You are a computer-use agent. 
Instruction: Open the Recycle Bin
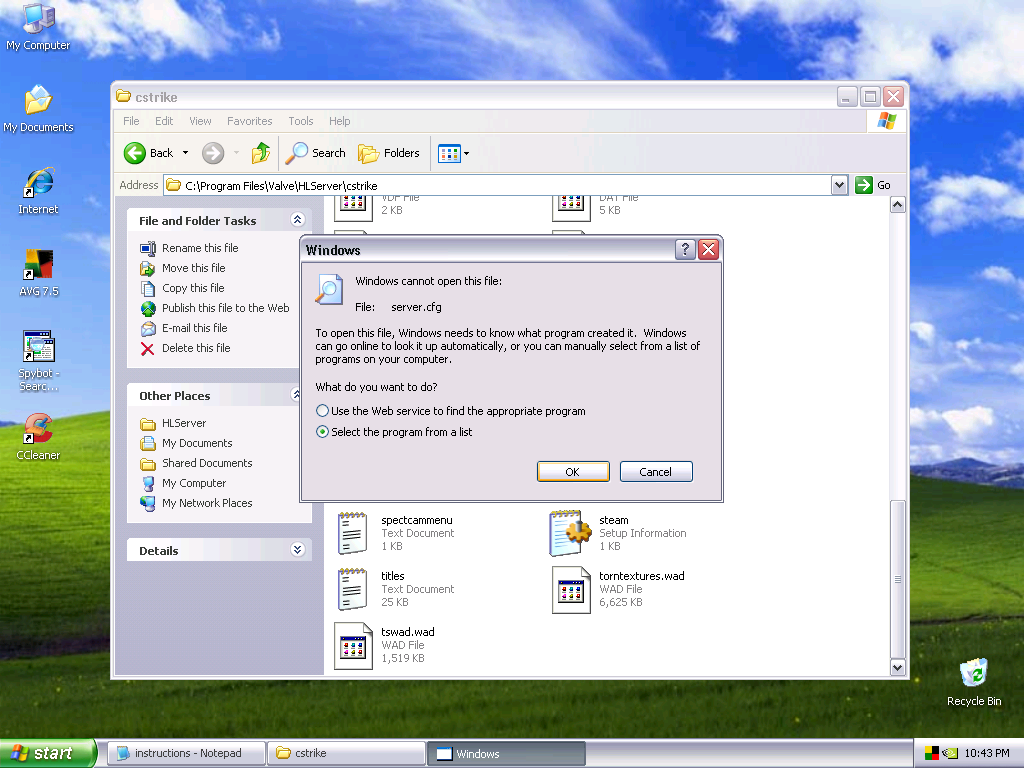974,682
